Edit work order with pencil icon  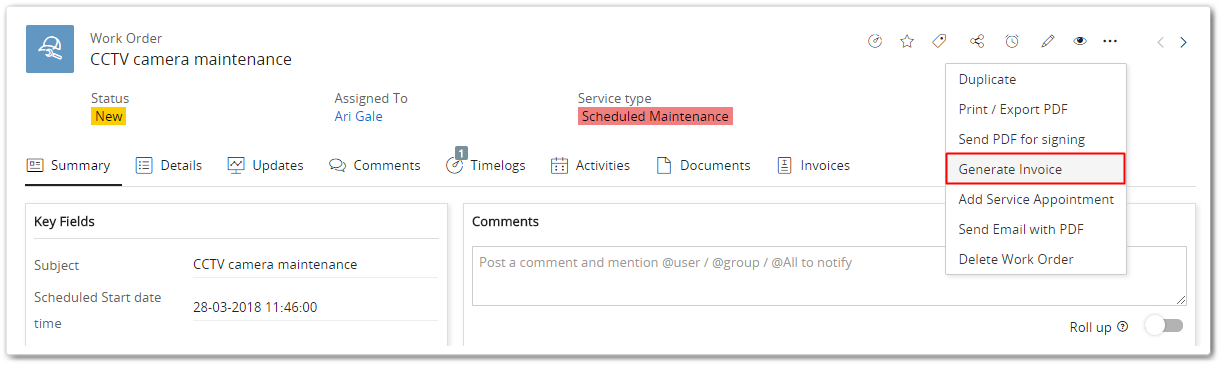tap(1047, 41)
